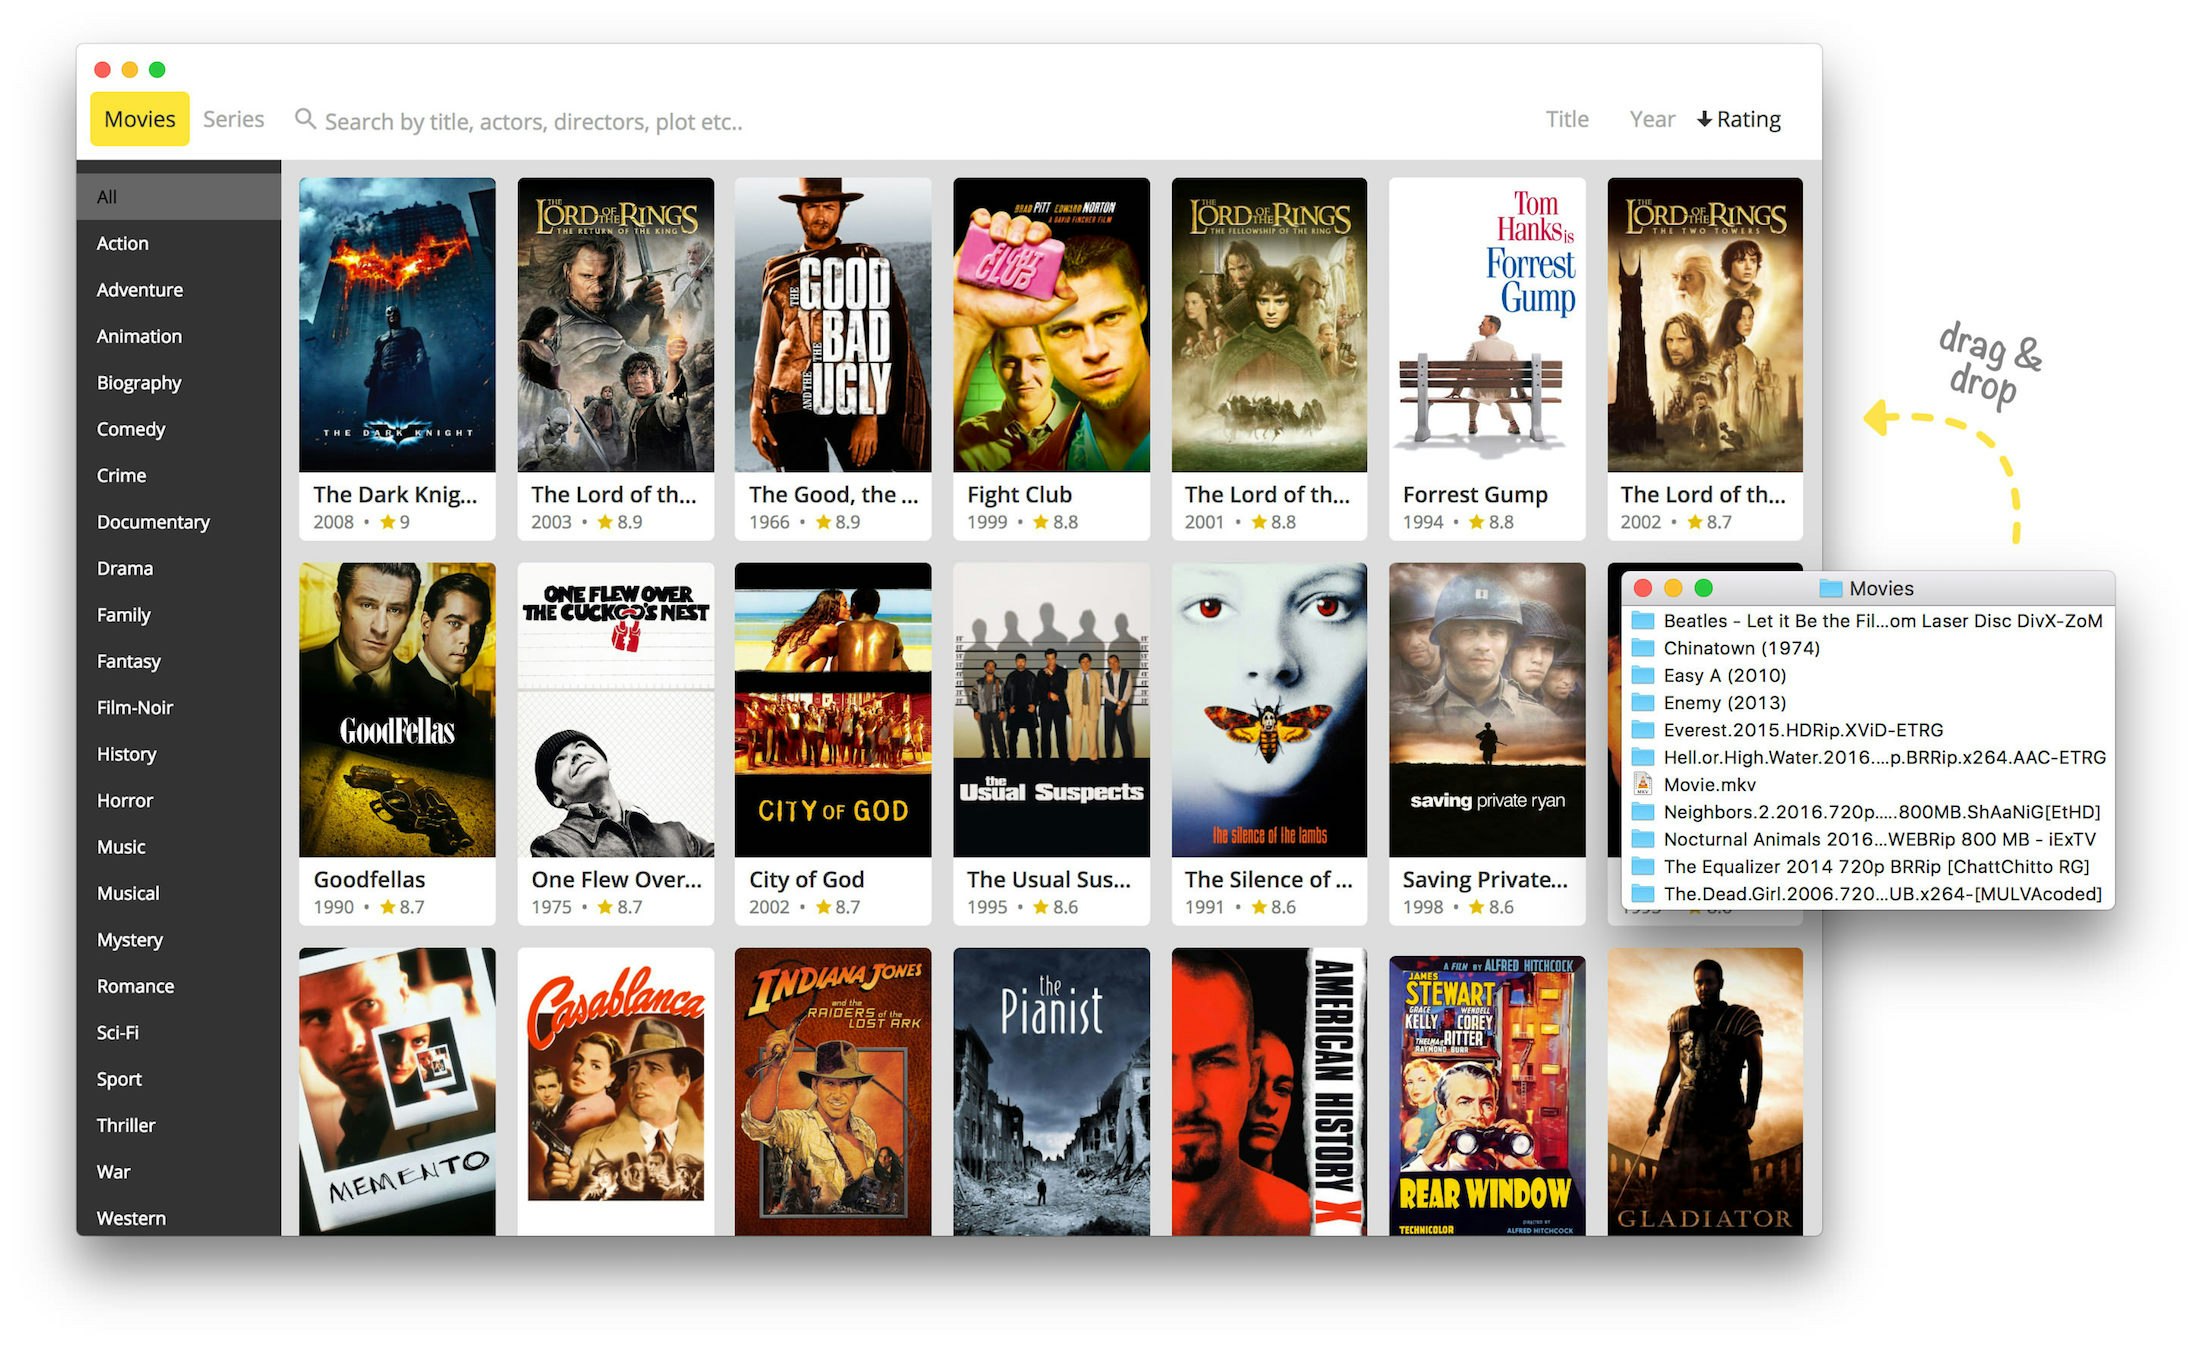Select the Movies tab
Viewport: 2200px width, 1345px height.
click(x=139, y=118)
